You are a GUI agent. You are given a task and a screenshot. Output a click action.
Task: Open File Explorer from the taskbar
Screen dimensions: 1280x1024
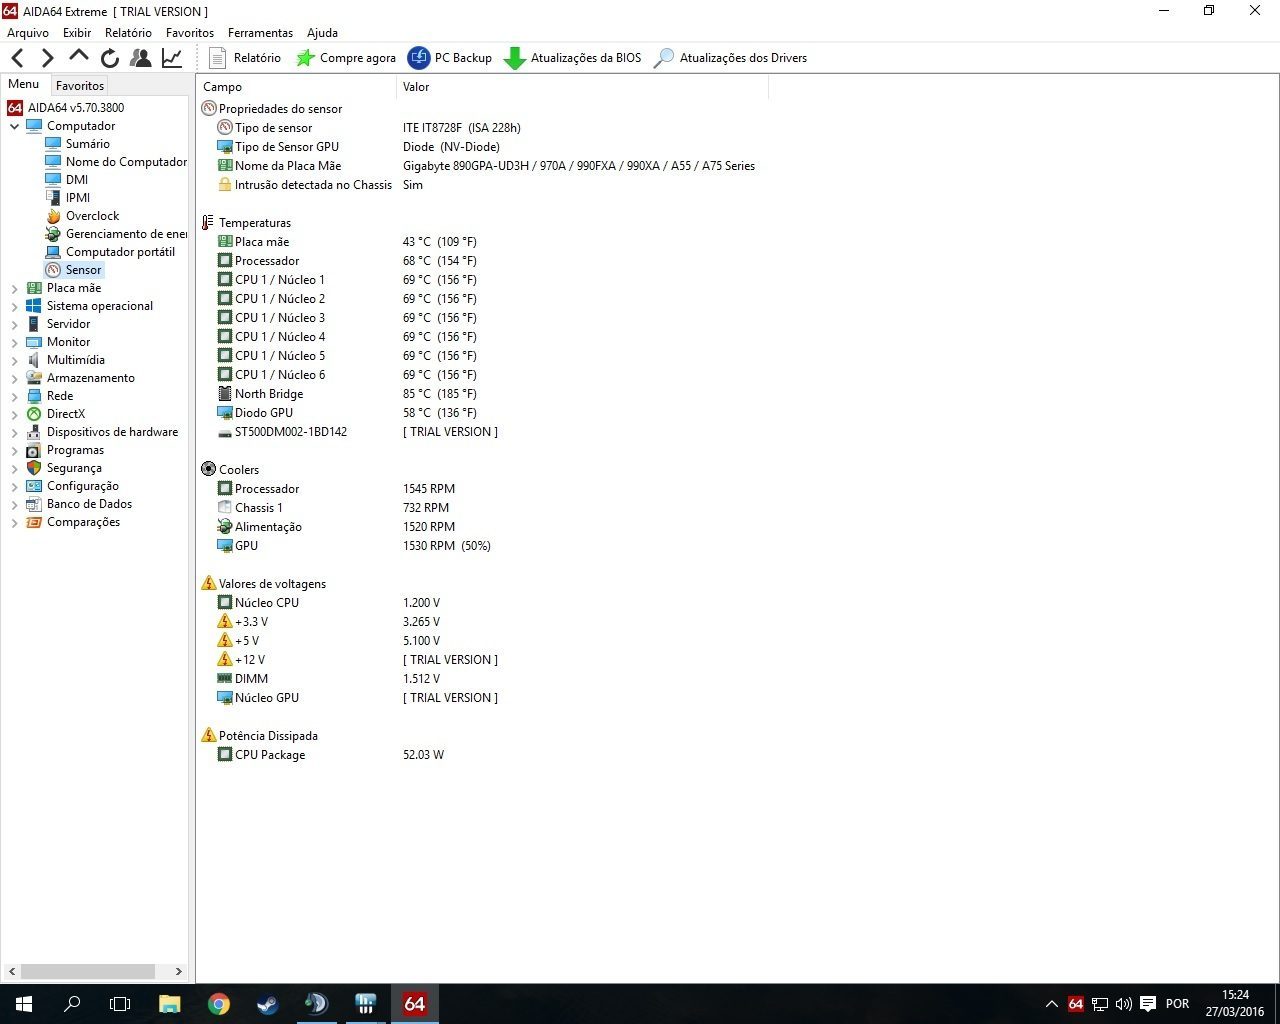pos(169,1004)
